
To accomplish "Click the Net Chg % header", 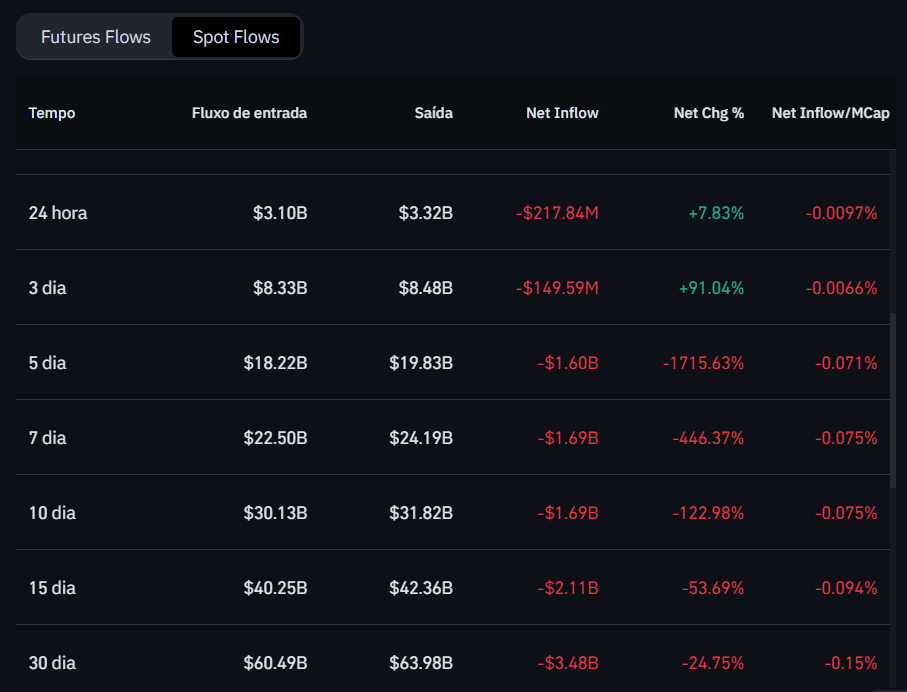I will (x=708, y=113).
